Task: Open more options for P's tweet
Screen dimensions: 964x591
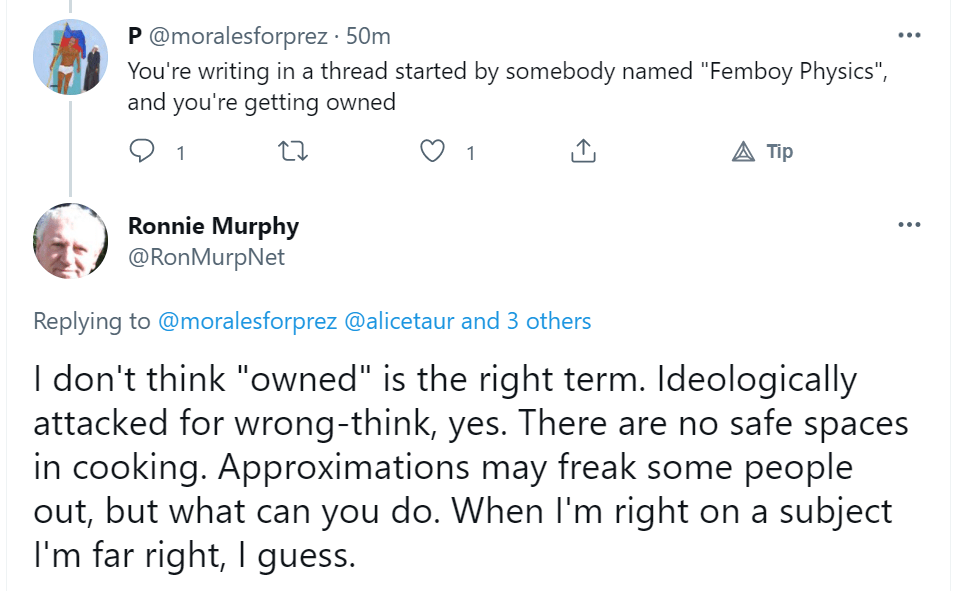Action: (x=908, y=35)
